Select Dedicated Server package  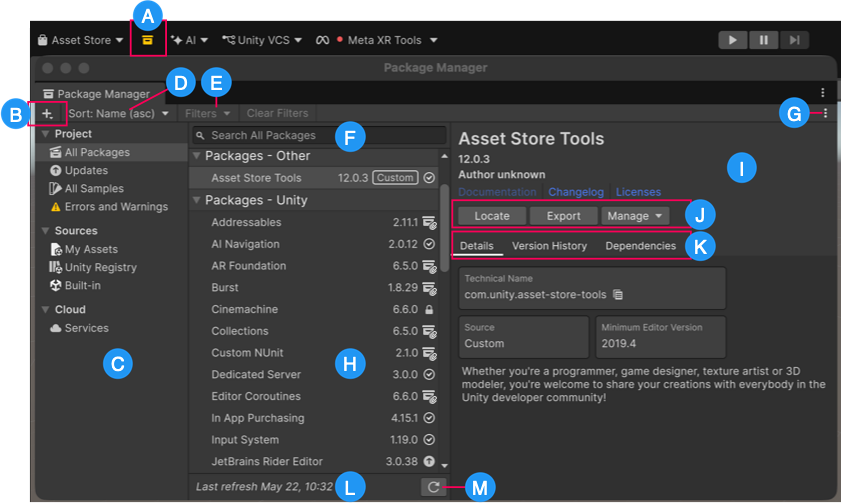pyautogui.click(x=314, y=374)
